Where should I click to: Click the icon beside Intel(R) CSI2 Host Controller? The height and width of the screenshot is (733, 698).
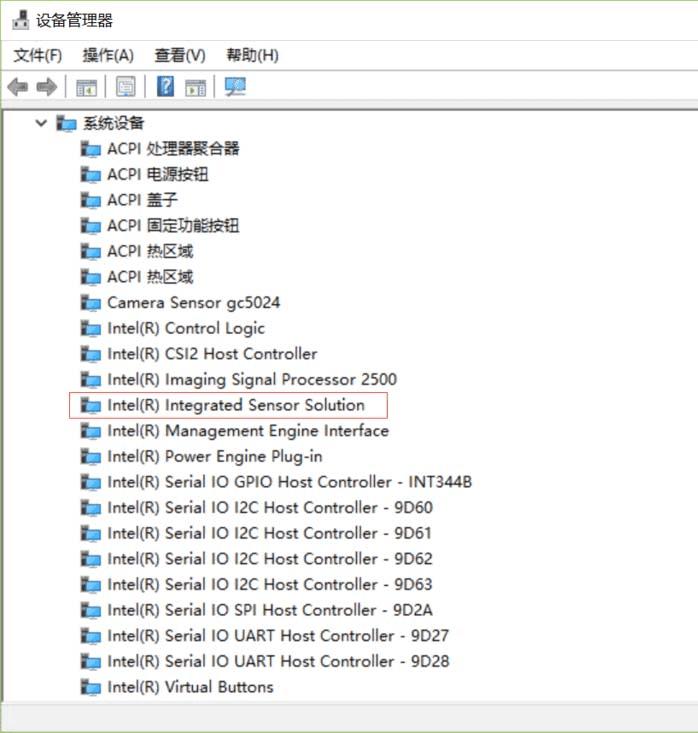coord(91,354)
